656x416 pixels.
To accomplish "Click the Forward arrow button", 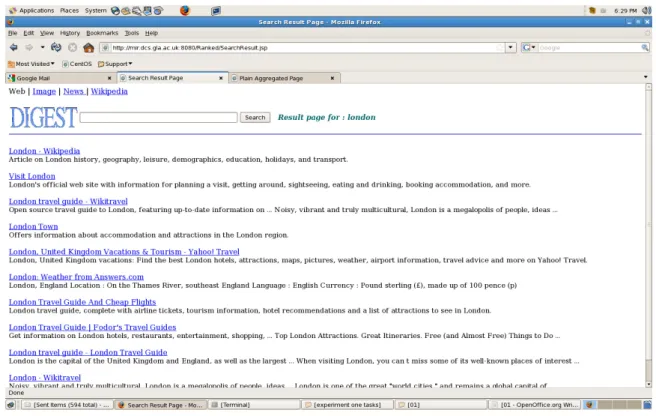I will 29,47.
